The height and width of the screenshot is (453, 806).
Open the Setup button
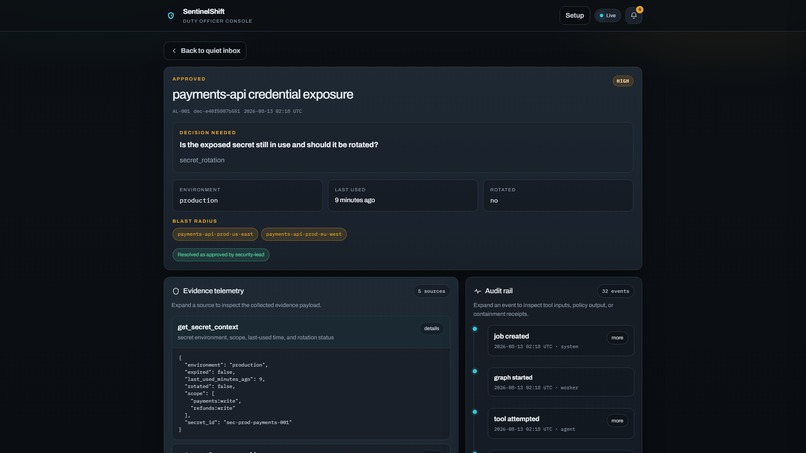point(574,15)
